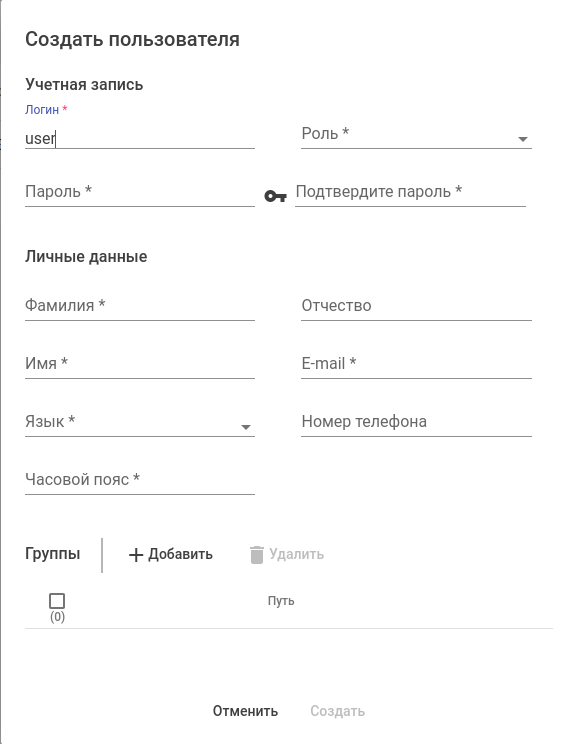Viewport: 576px width, 744px height.
Task: Focus the Имя input field
Action: [x=139, y=364]
